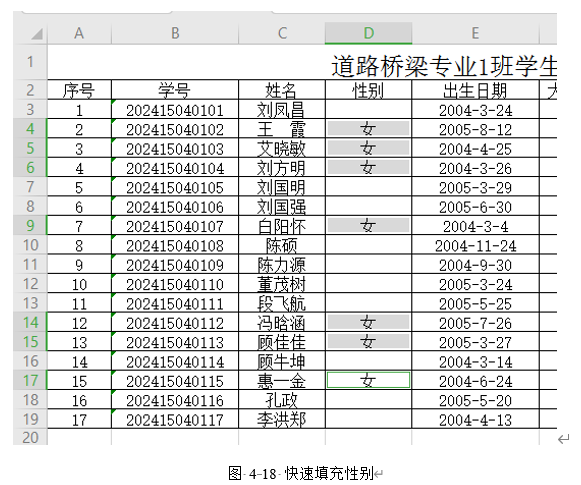
Task: Select column E header
Action: [x=475, y=33]
